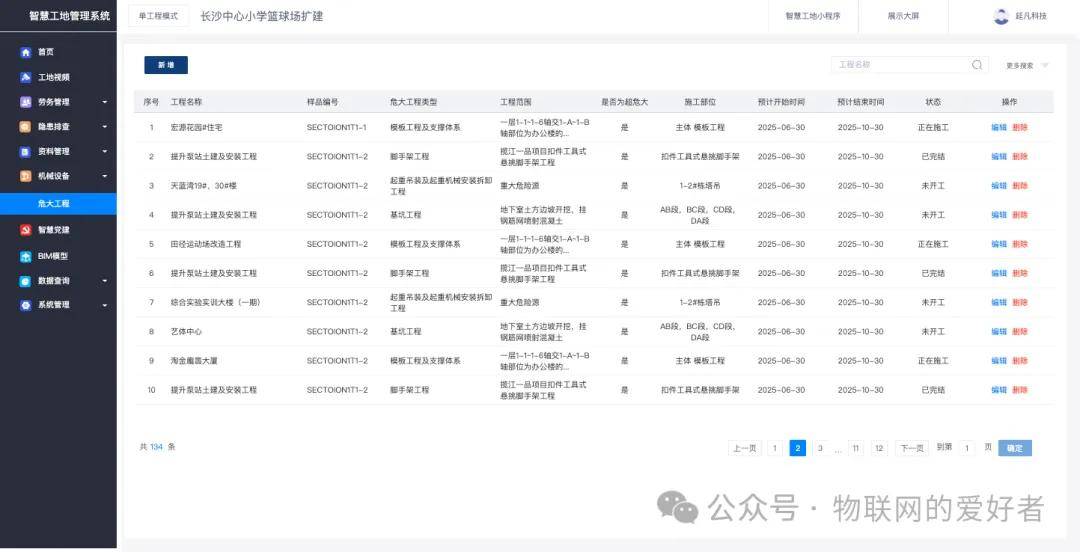Click the BIM模型 sidebar icon
This screenshot has width=1080, height=552.
25,256
